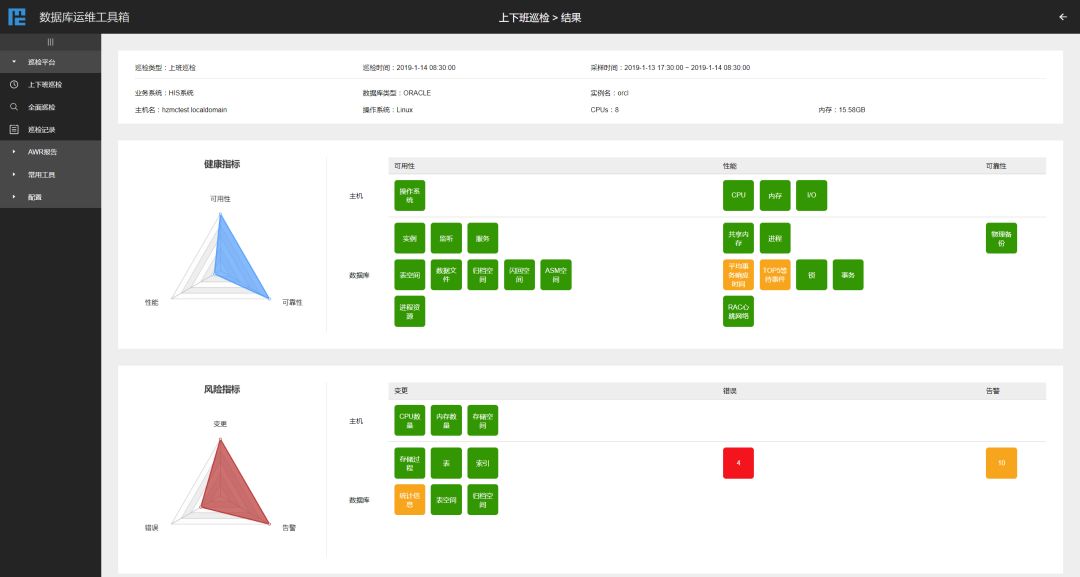The height and width of the screenshot is (577, 1080).
Task: Open the CPU数量 change tile
Action: (409, 421)
